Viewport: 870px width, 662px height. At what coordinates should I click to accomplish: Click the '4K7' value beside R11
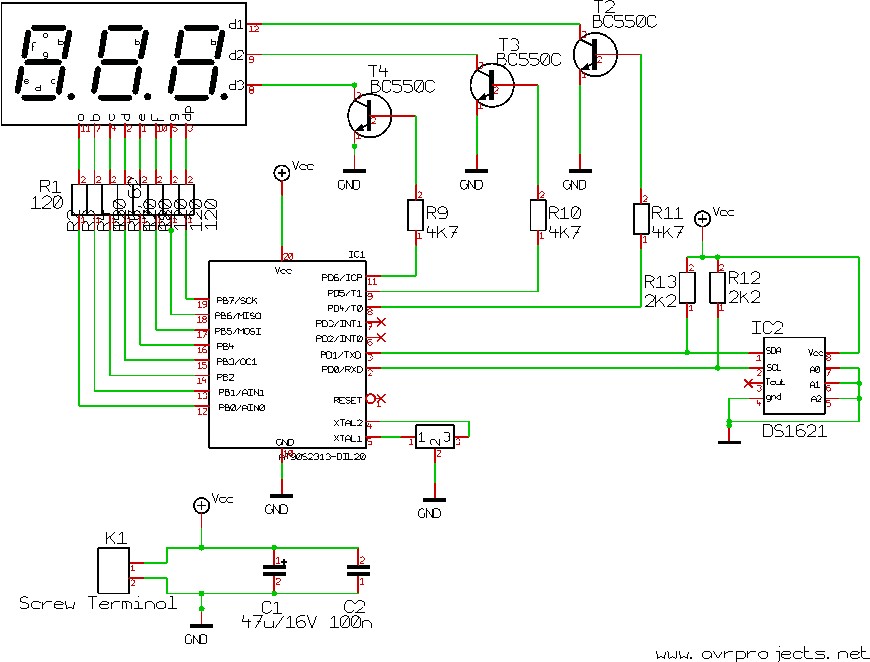[x=667, y=232]
